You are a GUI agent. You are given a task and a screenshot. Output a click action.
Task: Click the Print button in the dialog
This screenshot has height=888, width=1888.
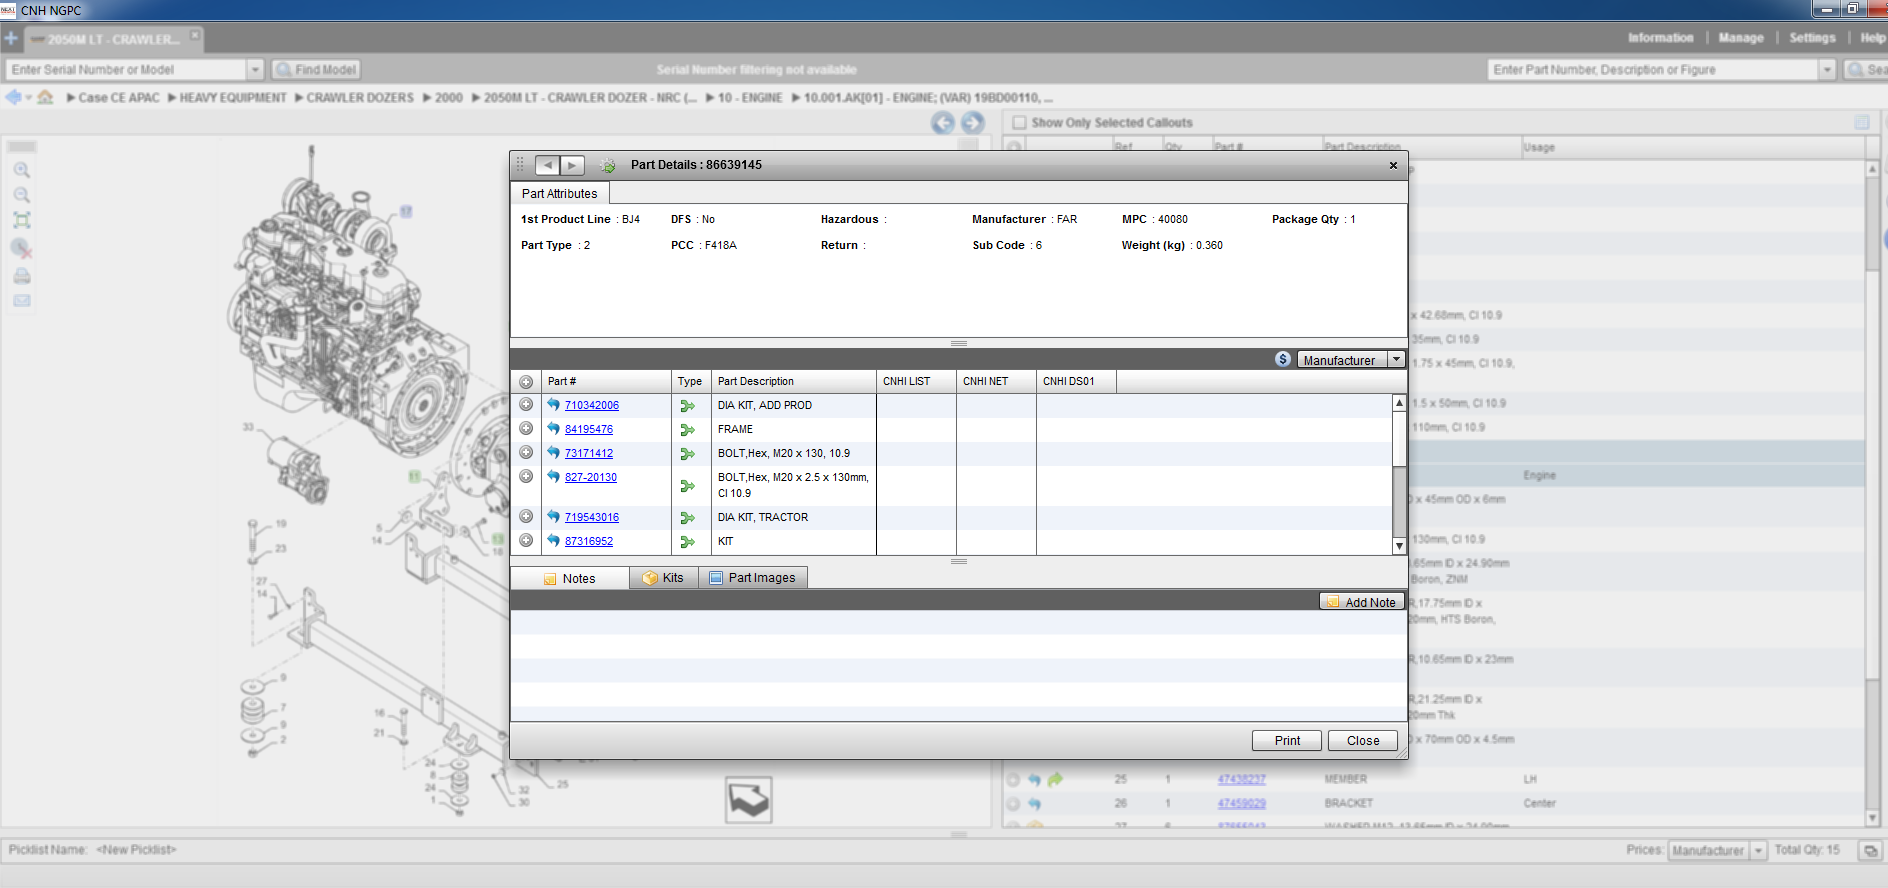pyautogui.click(x=1287, y=740)
